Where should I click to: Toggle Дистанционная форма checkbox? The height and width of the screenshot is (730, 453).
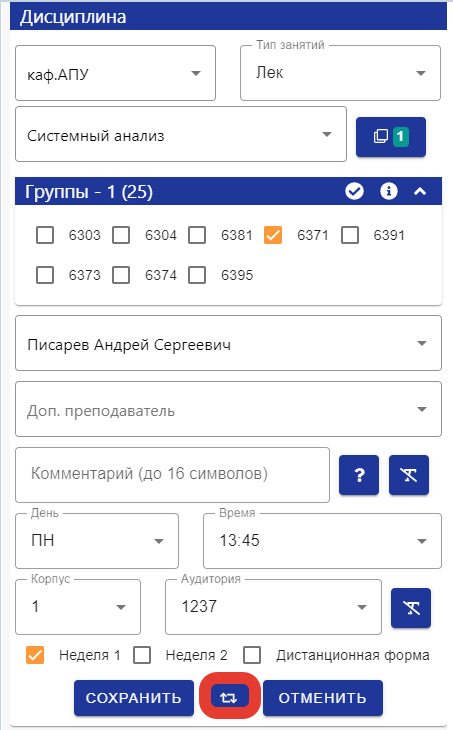(x=252, y=655)
